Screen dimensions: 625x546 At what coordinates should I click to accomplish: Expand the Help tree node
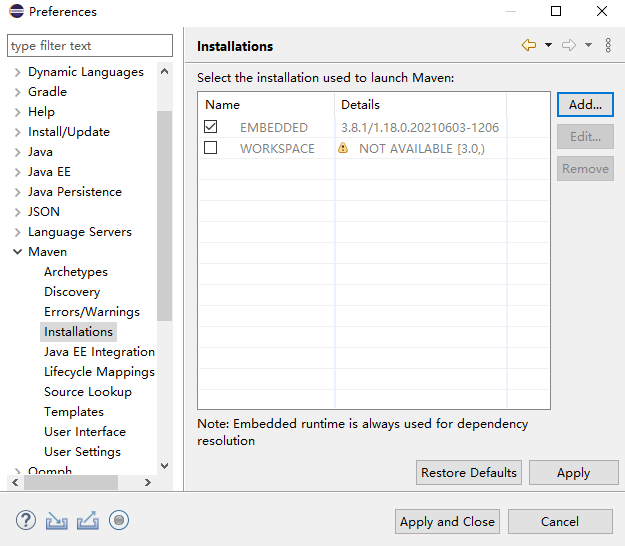[x=17, y=112]
